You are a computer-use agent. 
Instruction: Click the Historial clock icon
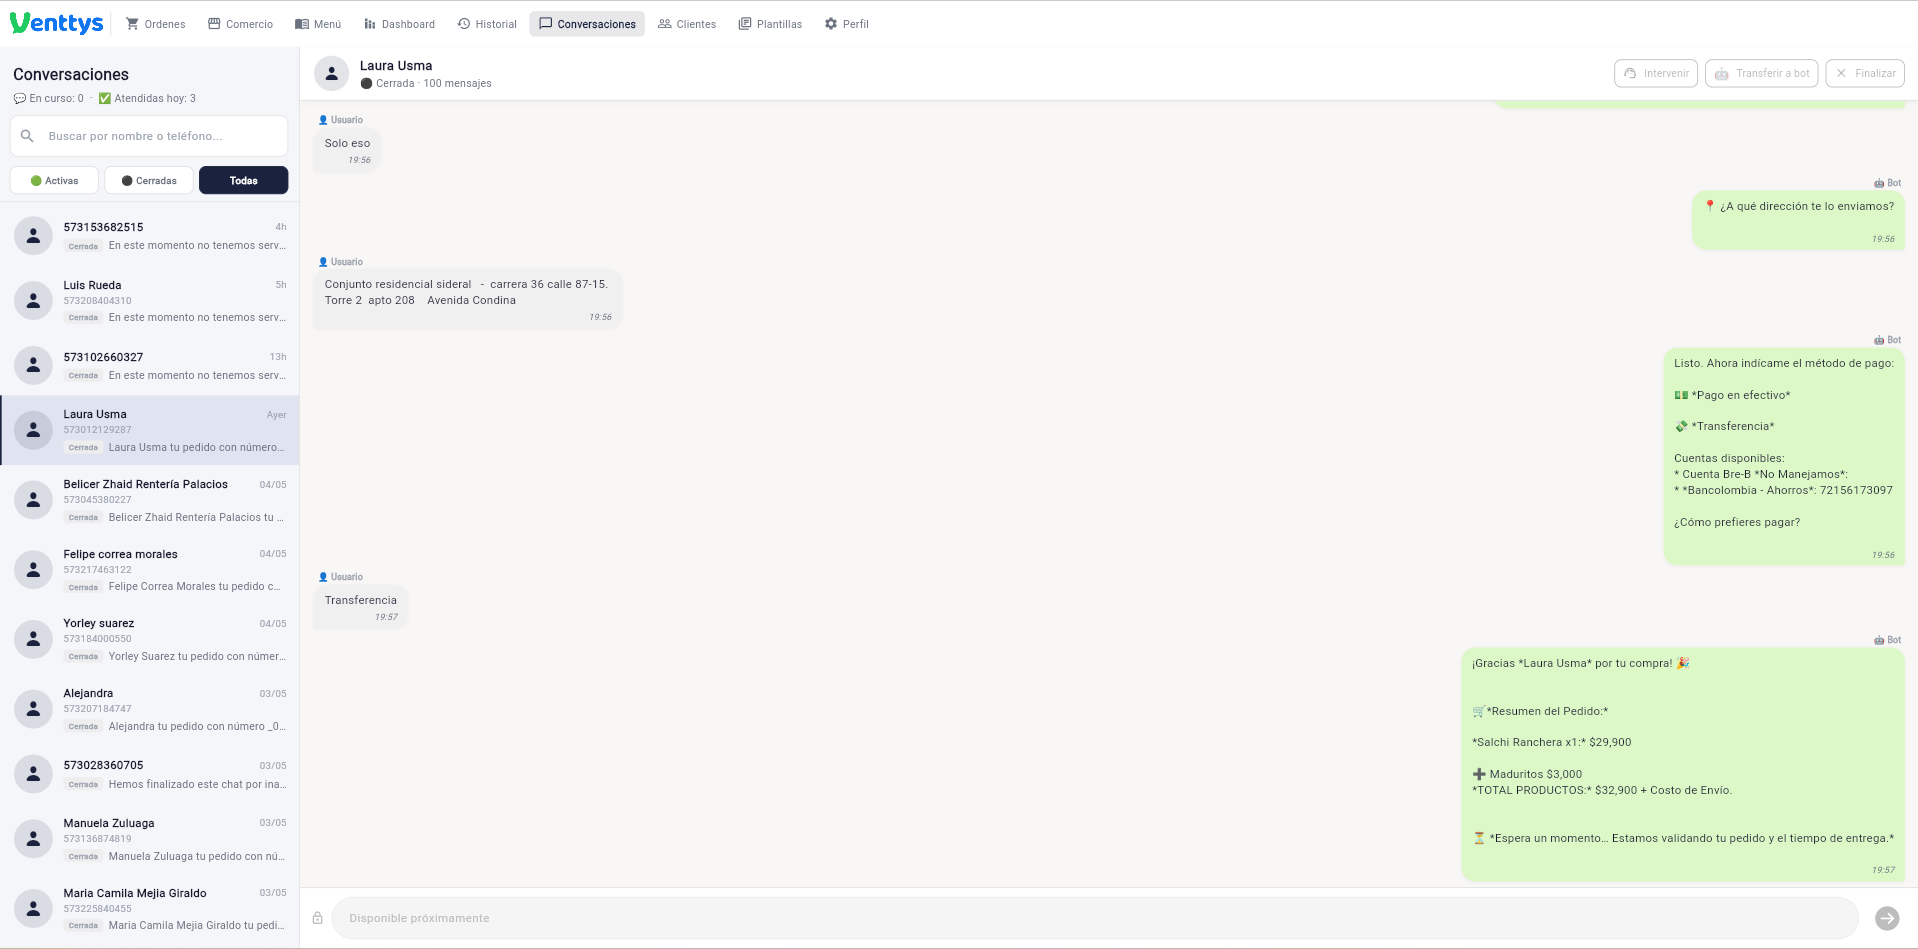click(464, 24)
